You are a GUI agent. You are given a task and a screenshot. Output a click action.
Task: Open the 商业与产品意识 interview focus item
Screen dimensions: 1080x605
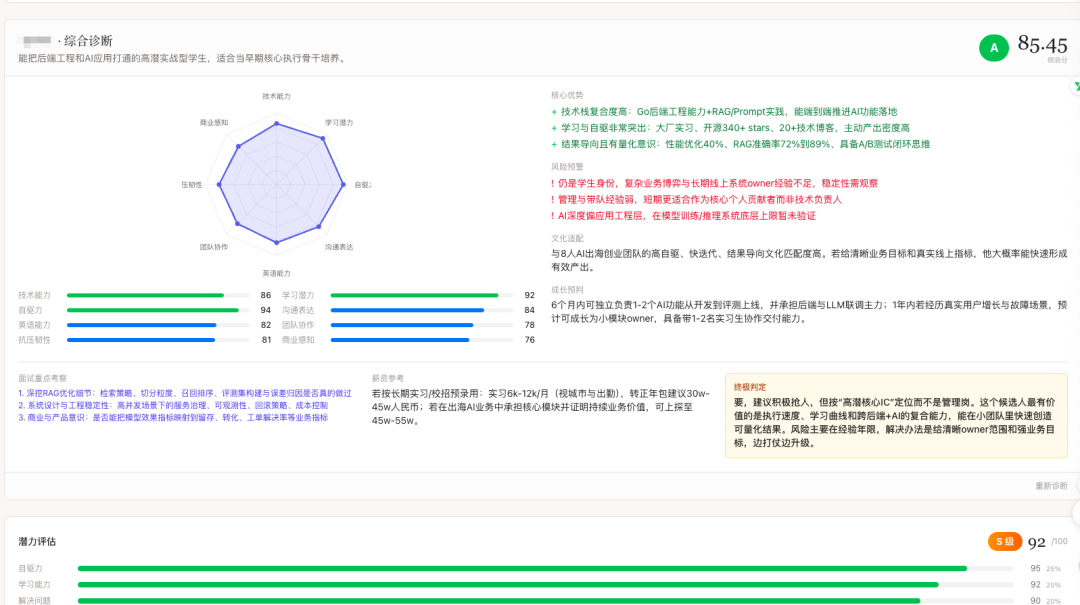[172, 417]
